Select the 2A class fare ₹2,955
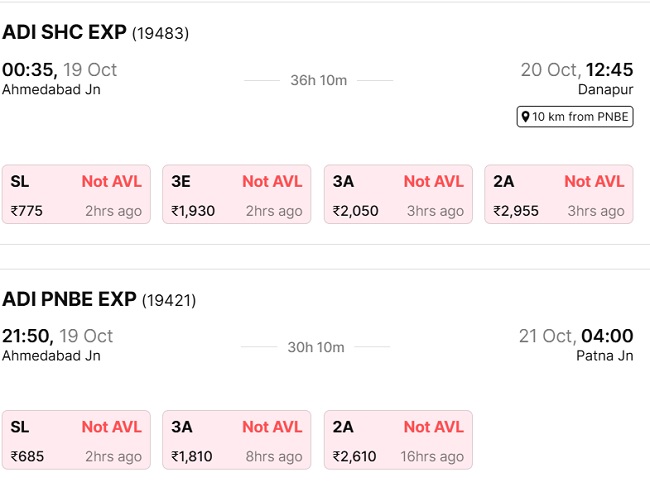 click(x=558, y=194)
